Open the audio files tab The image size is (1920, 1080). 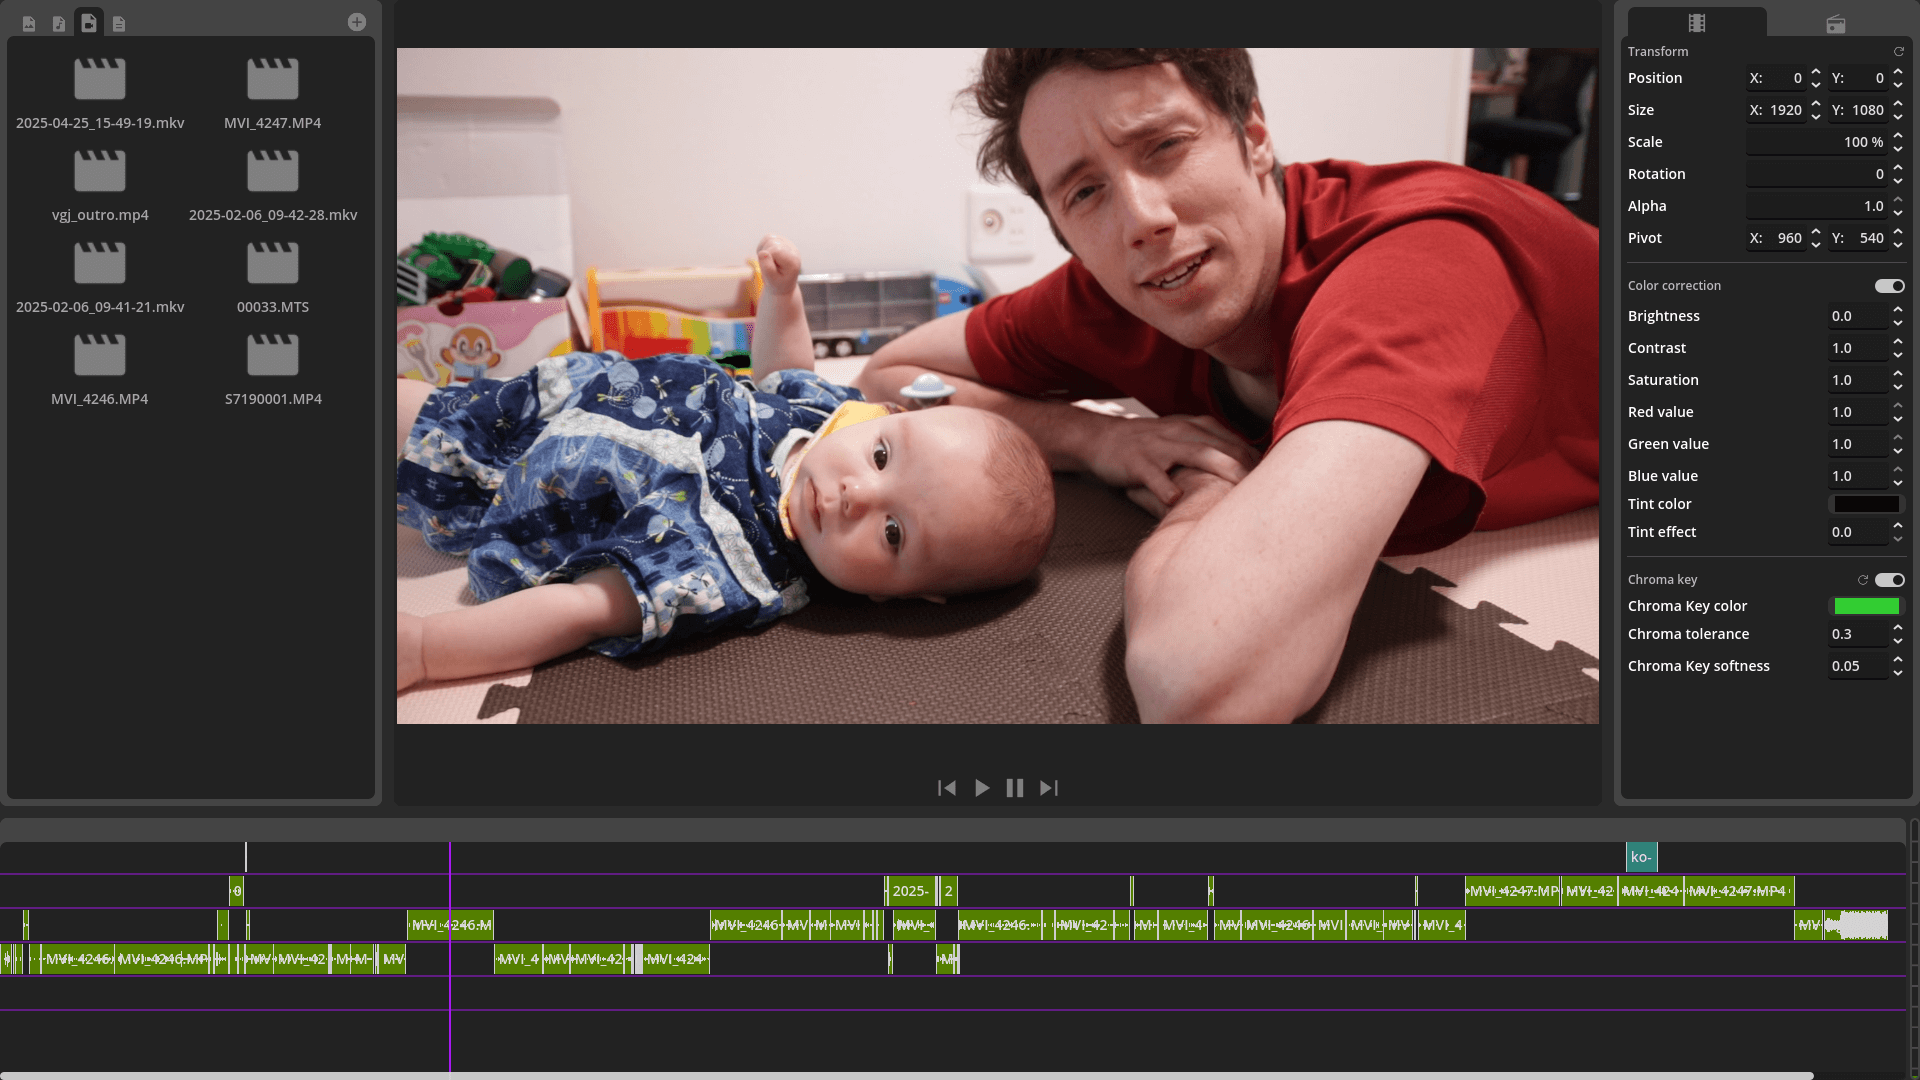point(59,23)
